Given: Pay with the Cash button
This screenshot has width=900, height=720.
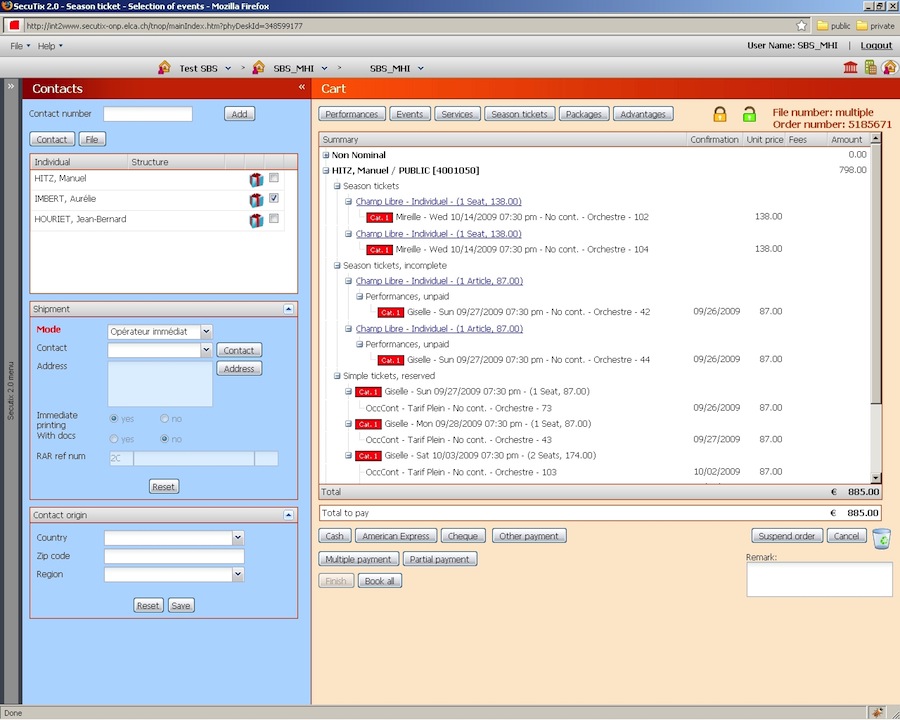Looking at the screenshot, I should point(334,536).
